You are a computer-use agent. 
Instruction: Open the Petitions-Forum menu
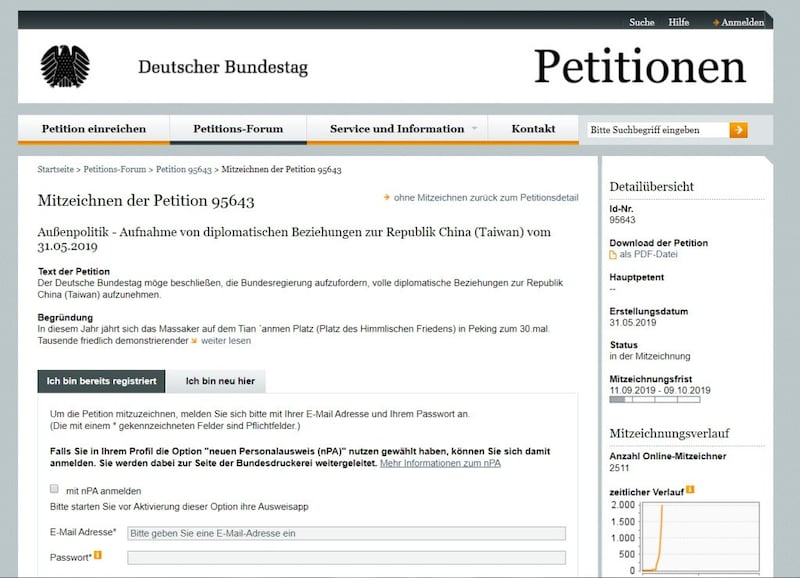(x=238, y=129)
